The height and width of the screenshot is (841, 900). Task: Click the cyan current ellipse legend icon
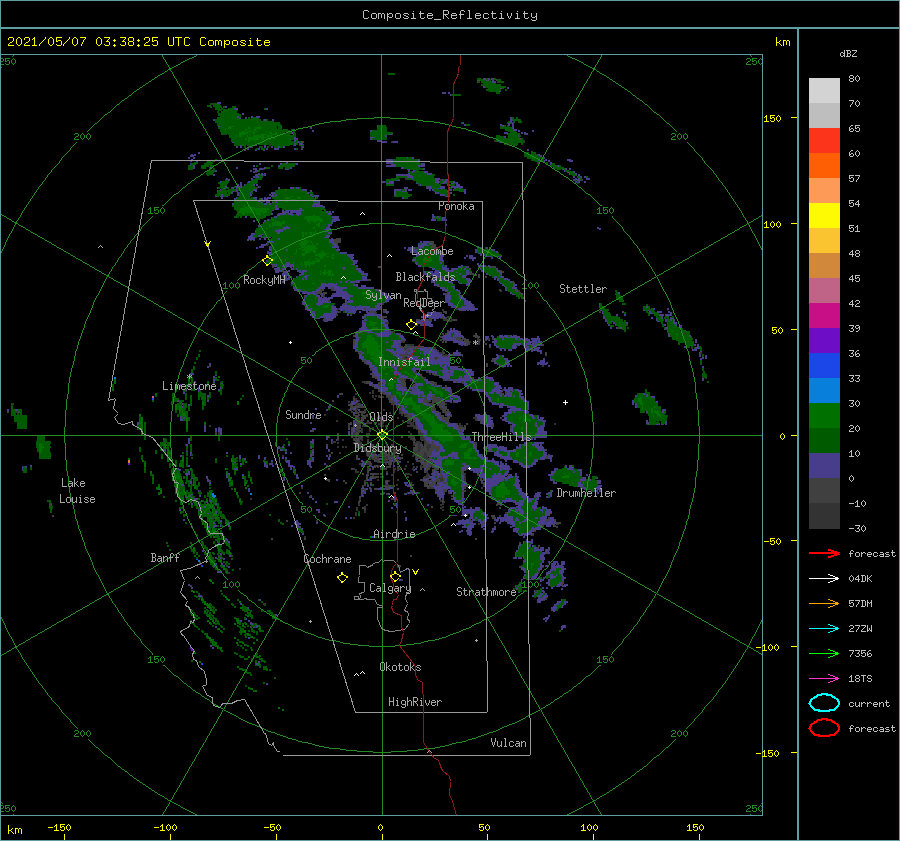824,703
